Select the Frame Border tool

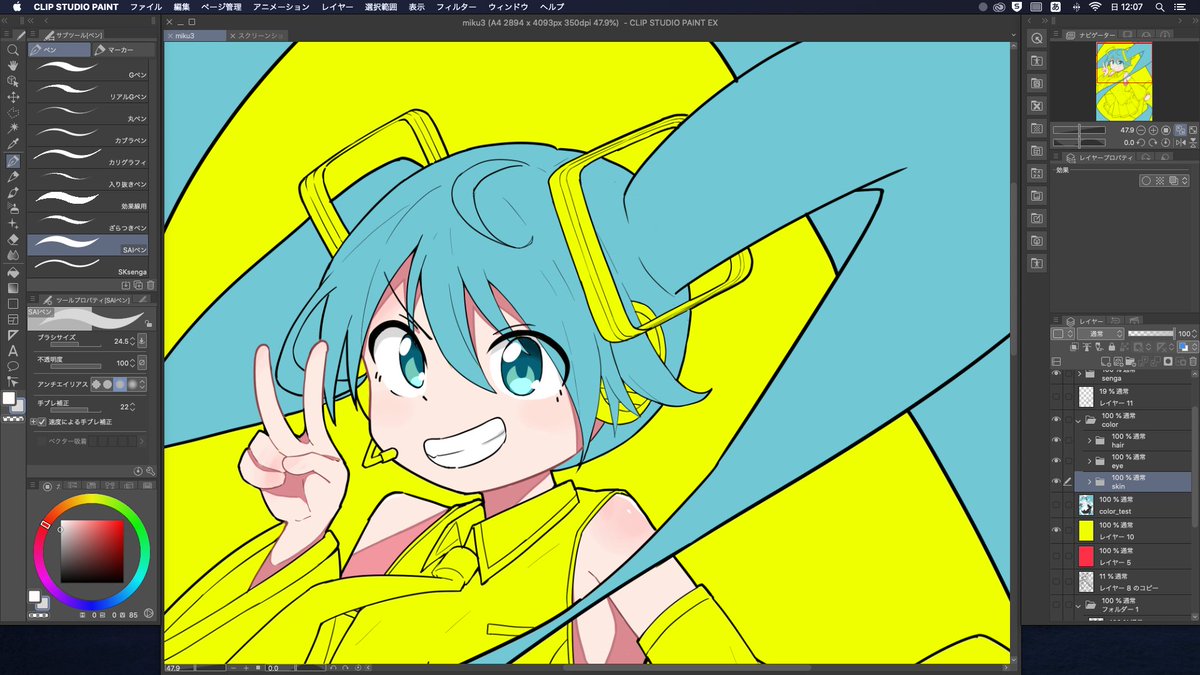click(13, 319)
